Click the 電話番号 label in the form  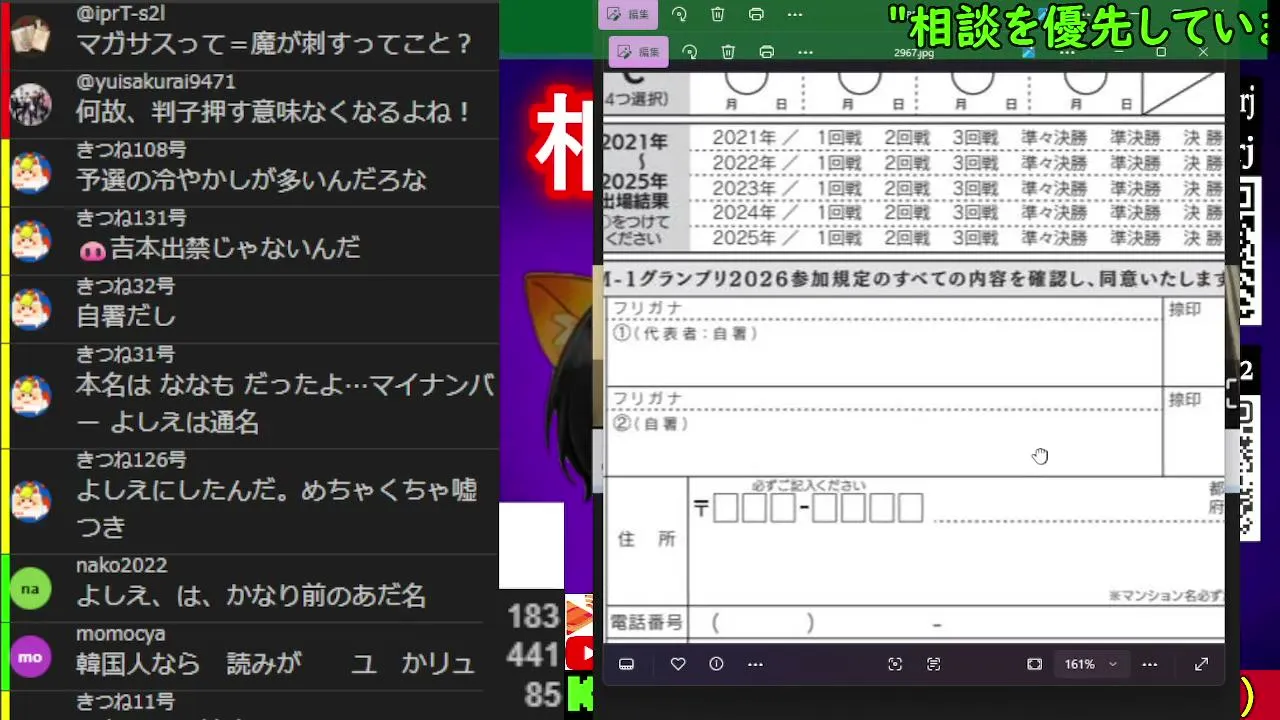[646, 622]
